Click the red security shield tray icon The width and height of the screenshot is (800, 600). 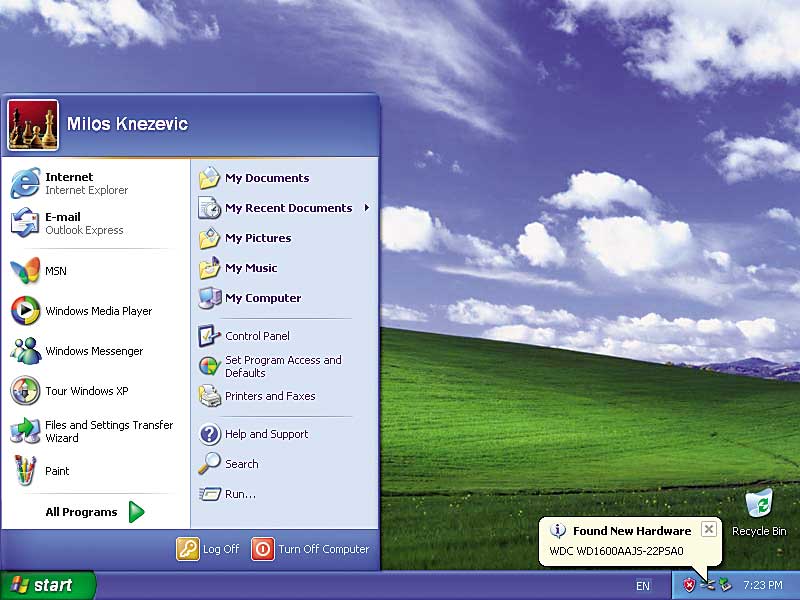(689, 585)
